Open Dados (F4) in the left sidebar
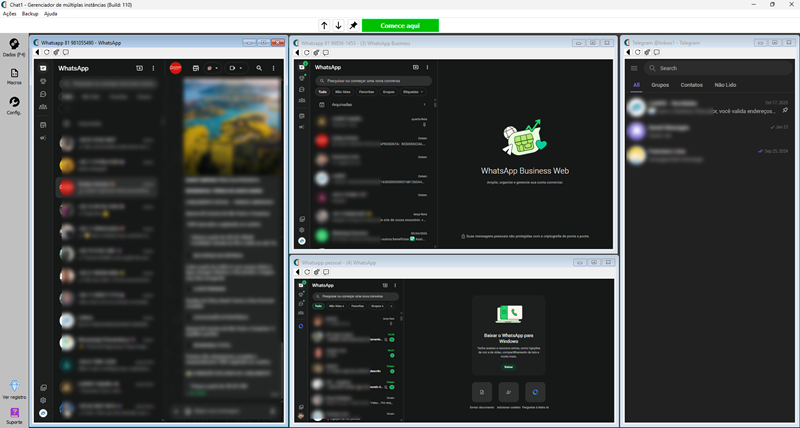 click(x=14, y=46)
